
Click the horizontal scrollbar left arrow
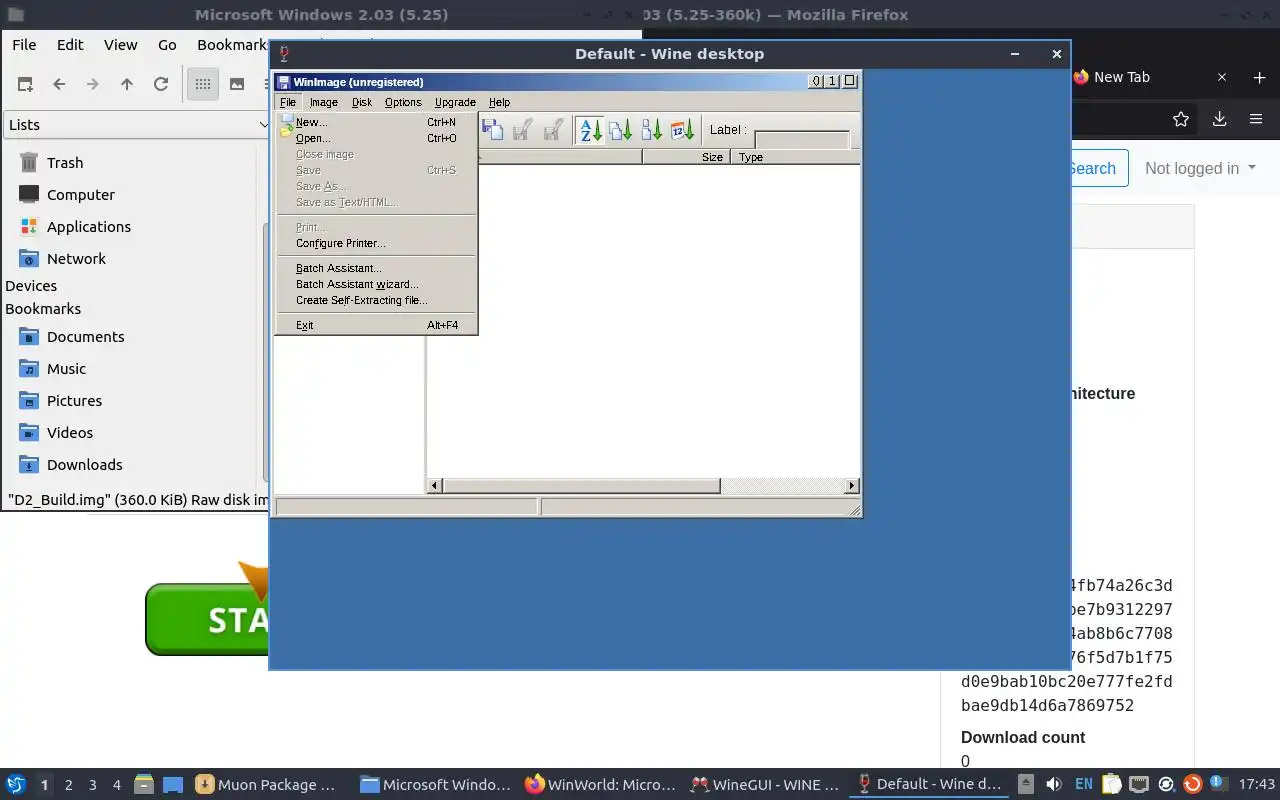tap(435, 486)
